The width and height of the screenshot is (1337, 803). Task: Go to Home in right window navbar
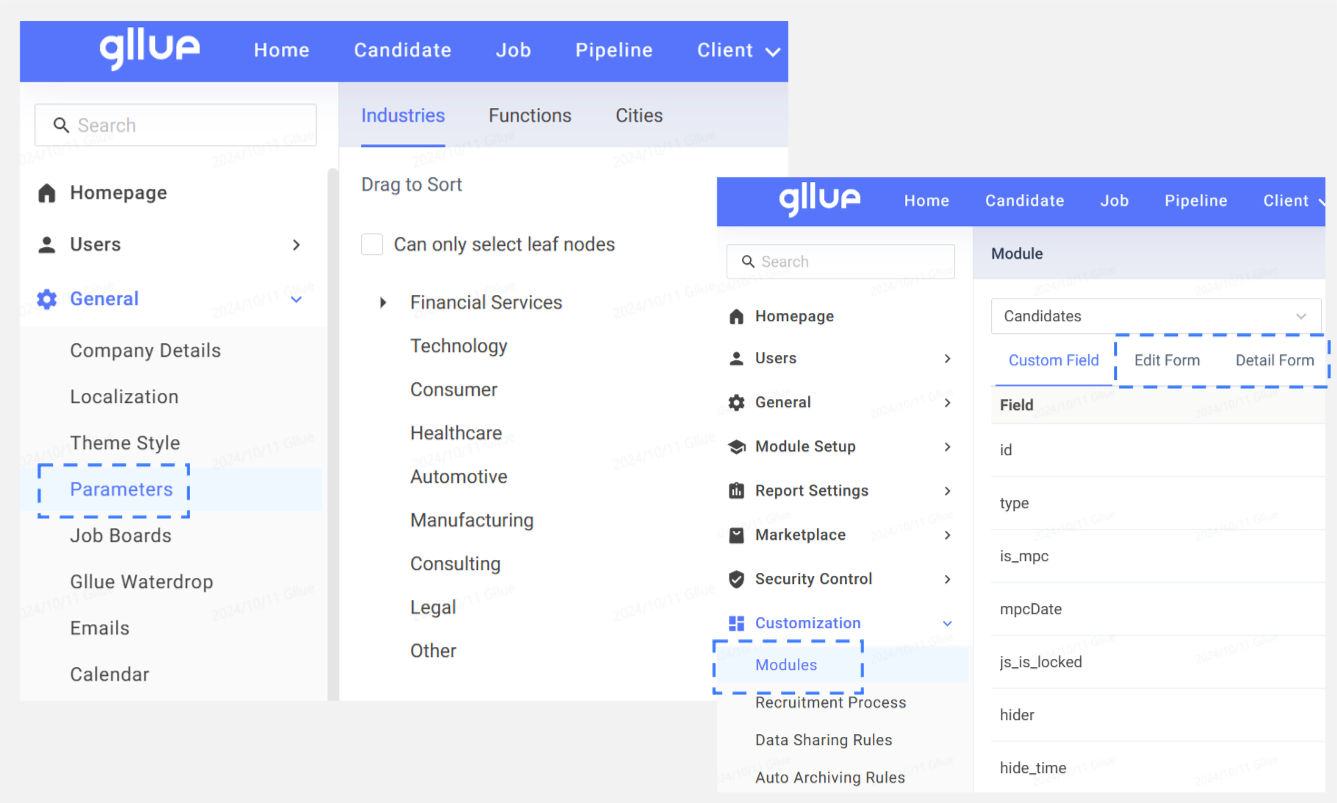pyautogui.click(x=926, y=201)
